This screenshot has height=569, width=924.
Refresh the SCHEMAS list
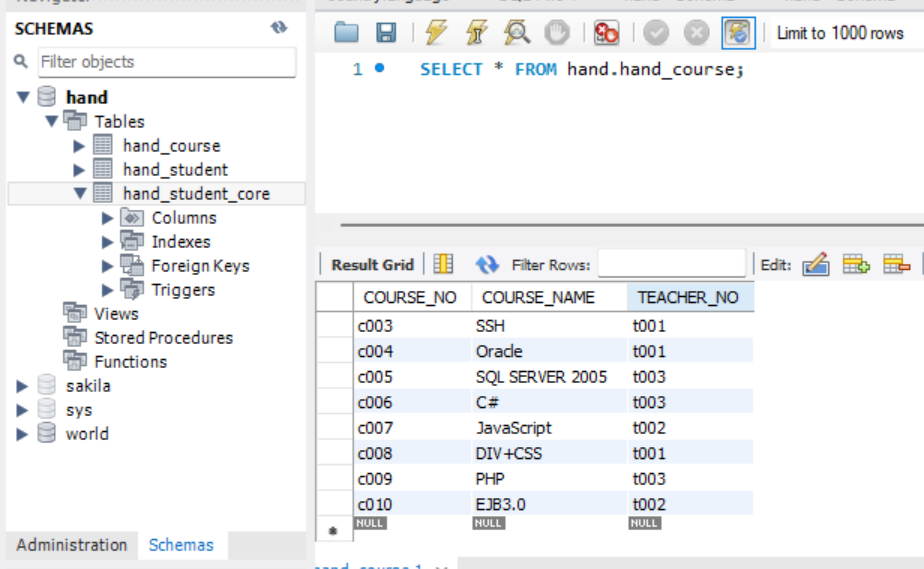click(x=279, y=27)
